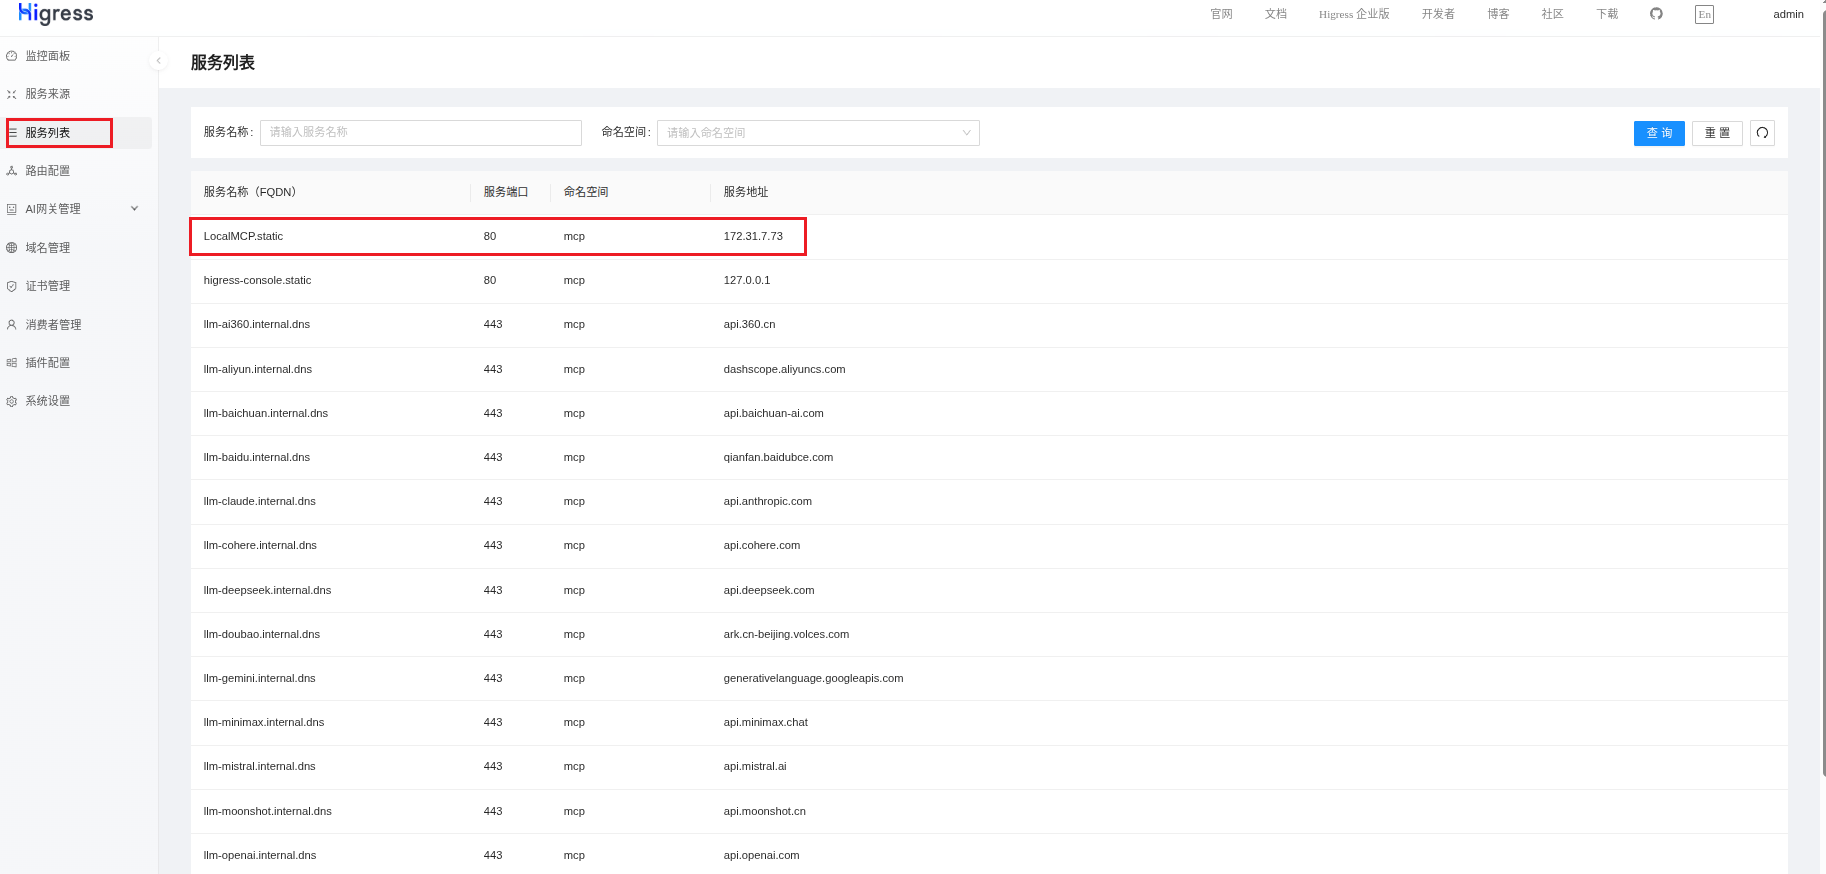
Task: Click the generativelanguage.googleapis.com address
Action: (814, 678)
